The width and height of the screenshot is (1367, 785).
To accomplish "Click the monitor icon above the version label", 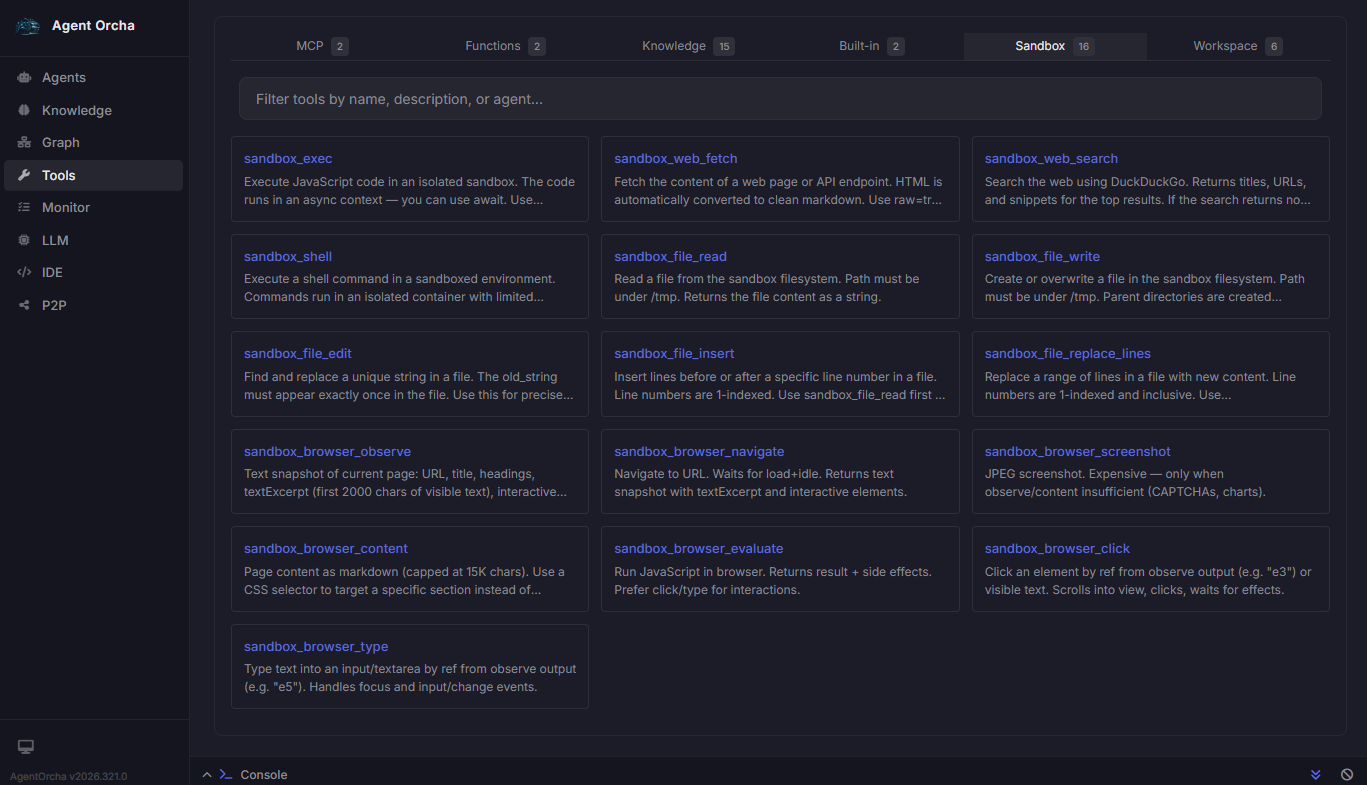I will pyautogui.click(x=25, y=746).
